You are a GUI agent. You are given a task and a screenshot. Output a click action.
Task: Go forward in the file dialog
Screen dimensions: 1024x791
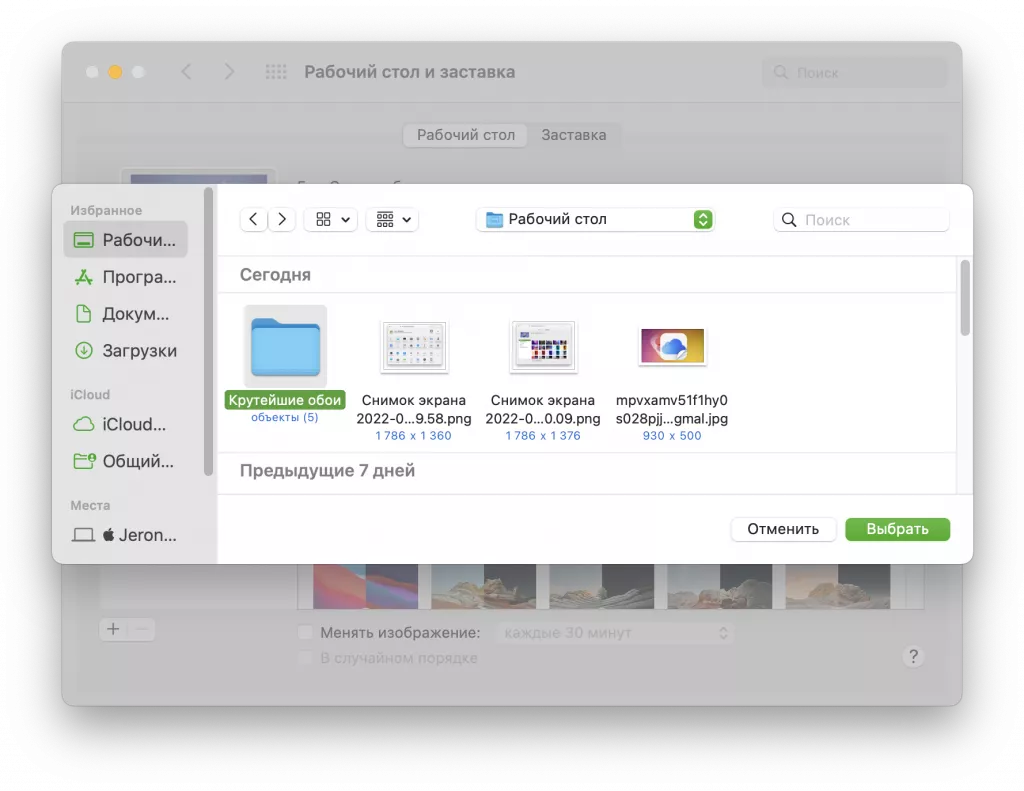[282, 219]
